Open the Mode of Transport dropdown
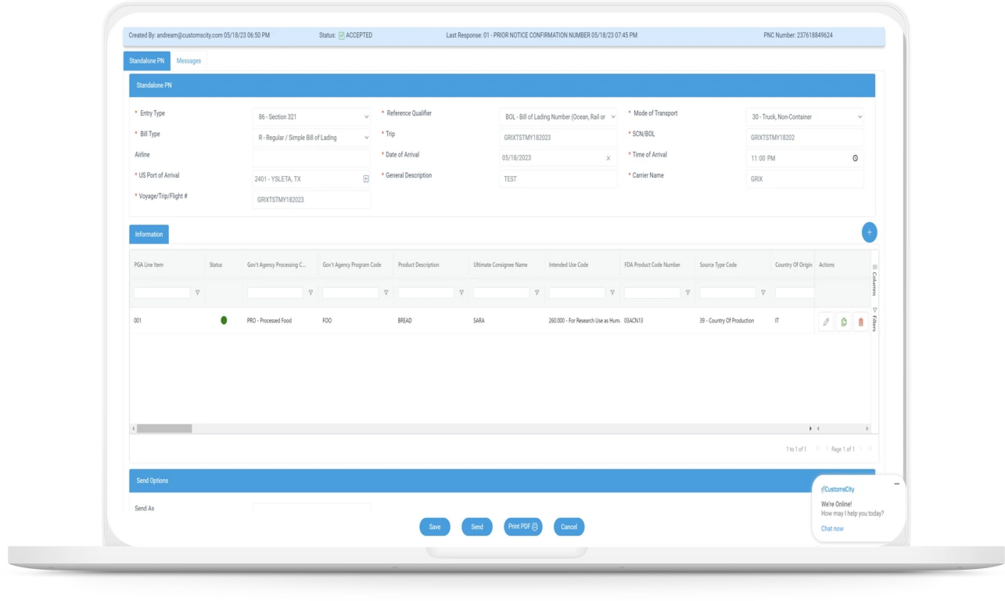This screenshot has height=601, width=1005. [x=805, y=117]
